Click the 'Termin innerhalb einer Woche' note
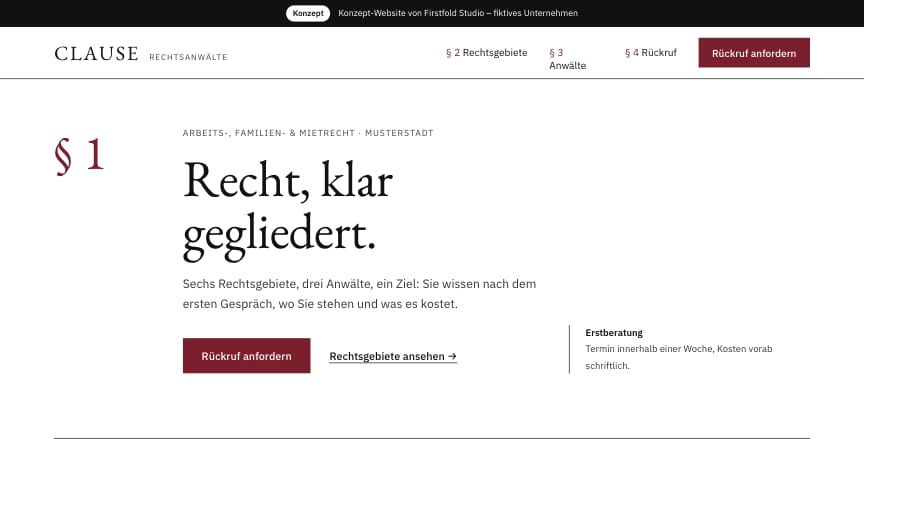The width and height of the screenshot is (924, 508). coord(679,357)
